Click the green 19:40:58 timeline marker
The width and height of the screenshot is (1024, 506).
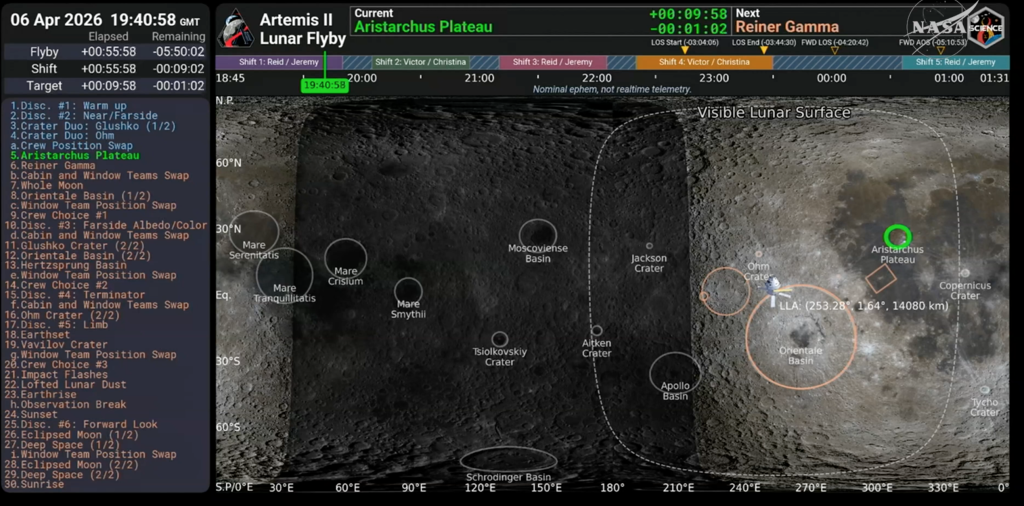tap(324, 86)
